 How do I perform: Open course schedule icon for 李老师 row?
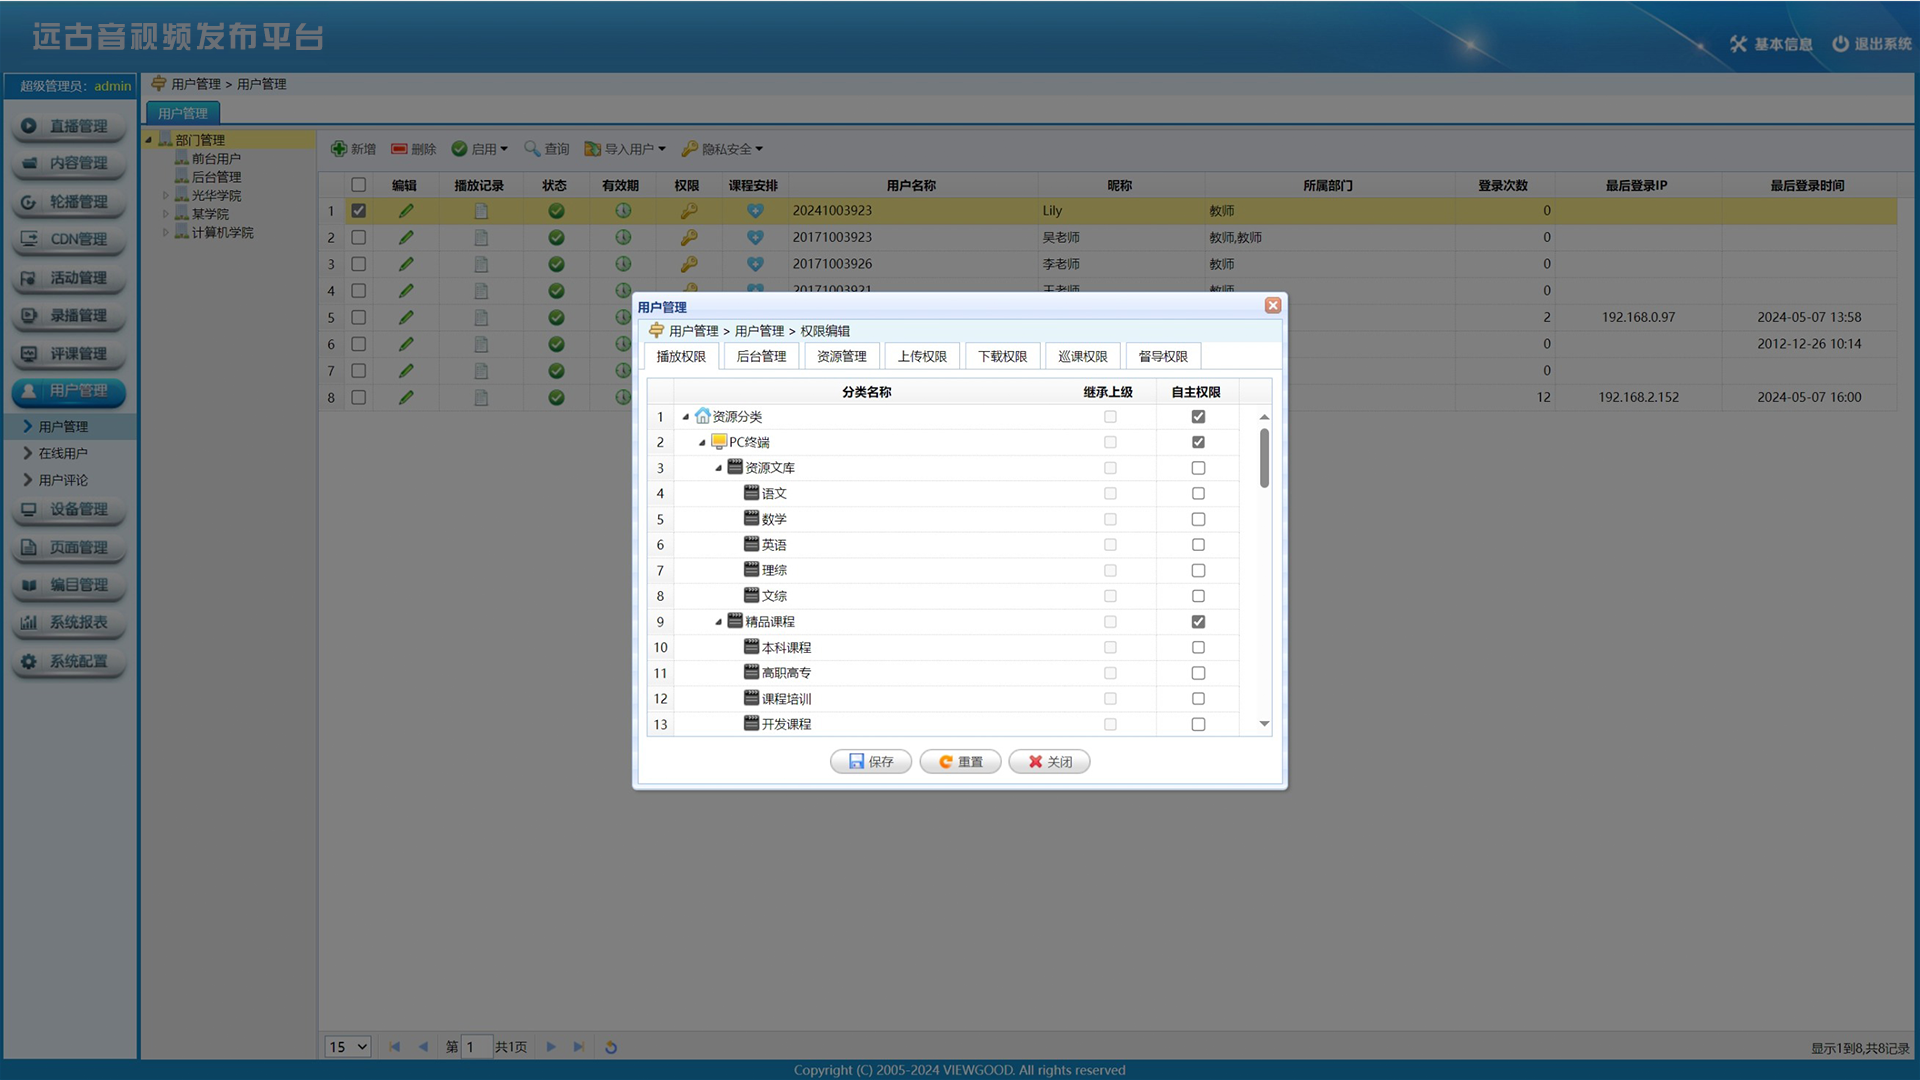tap(755, 264)
